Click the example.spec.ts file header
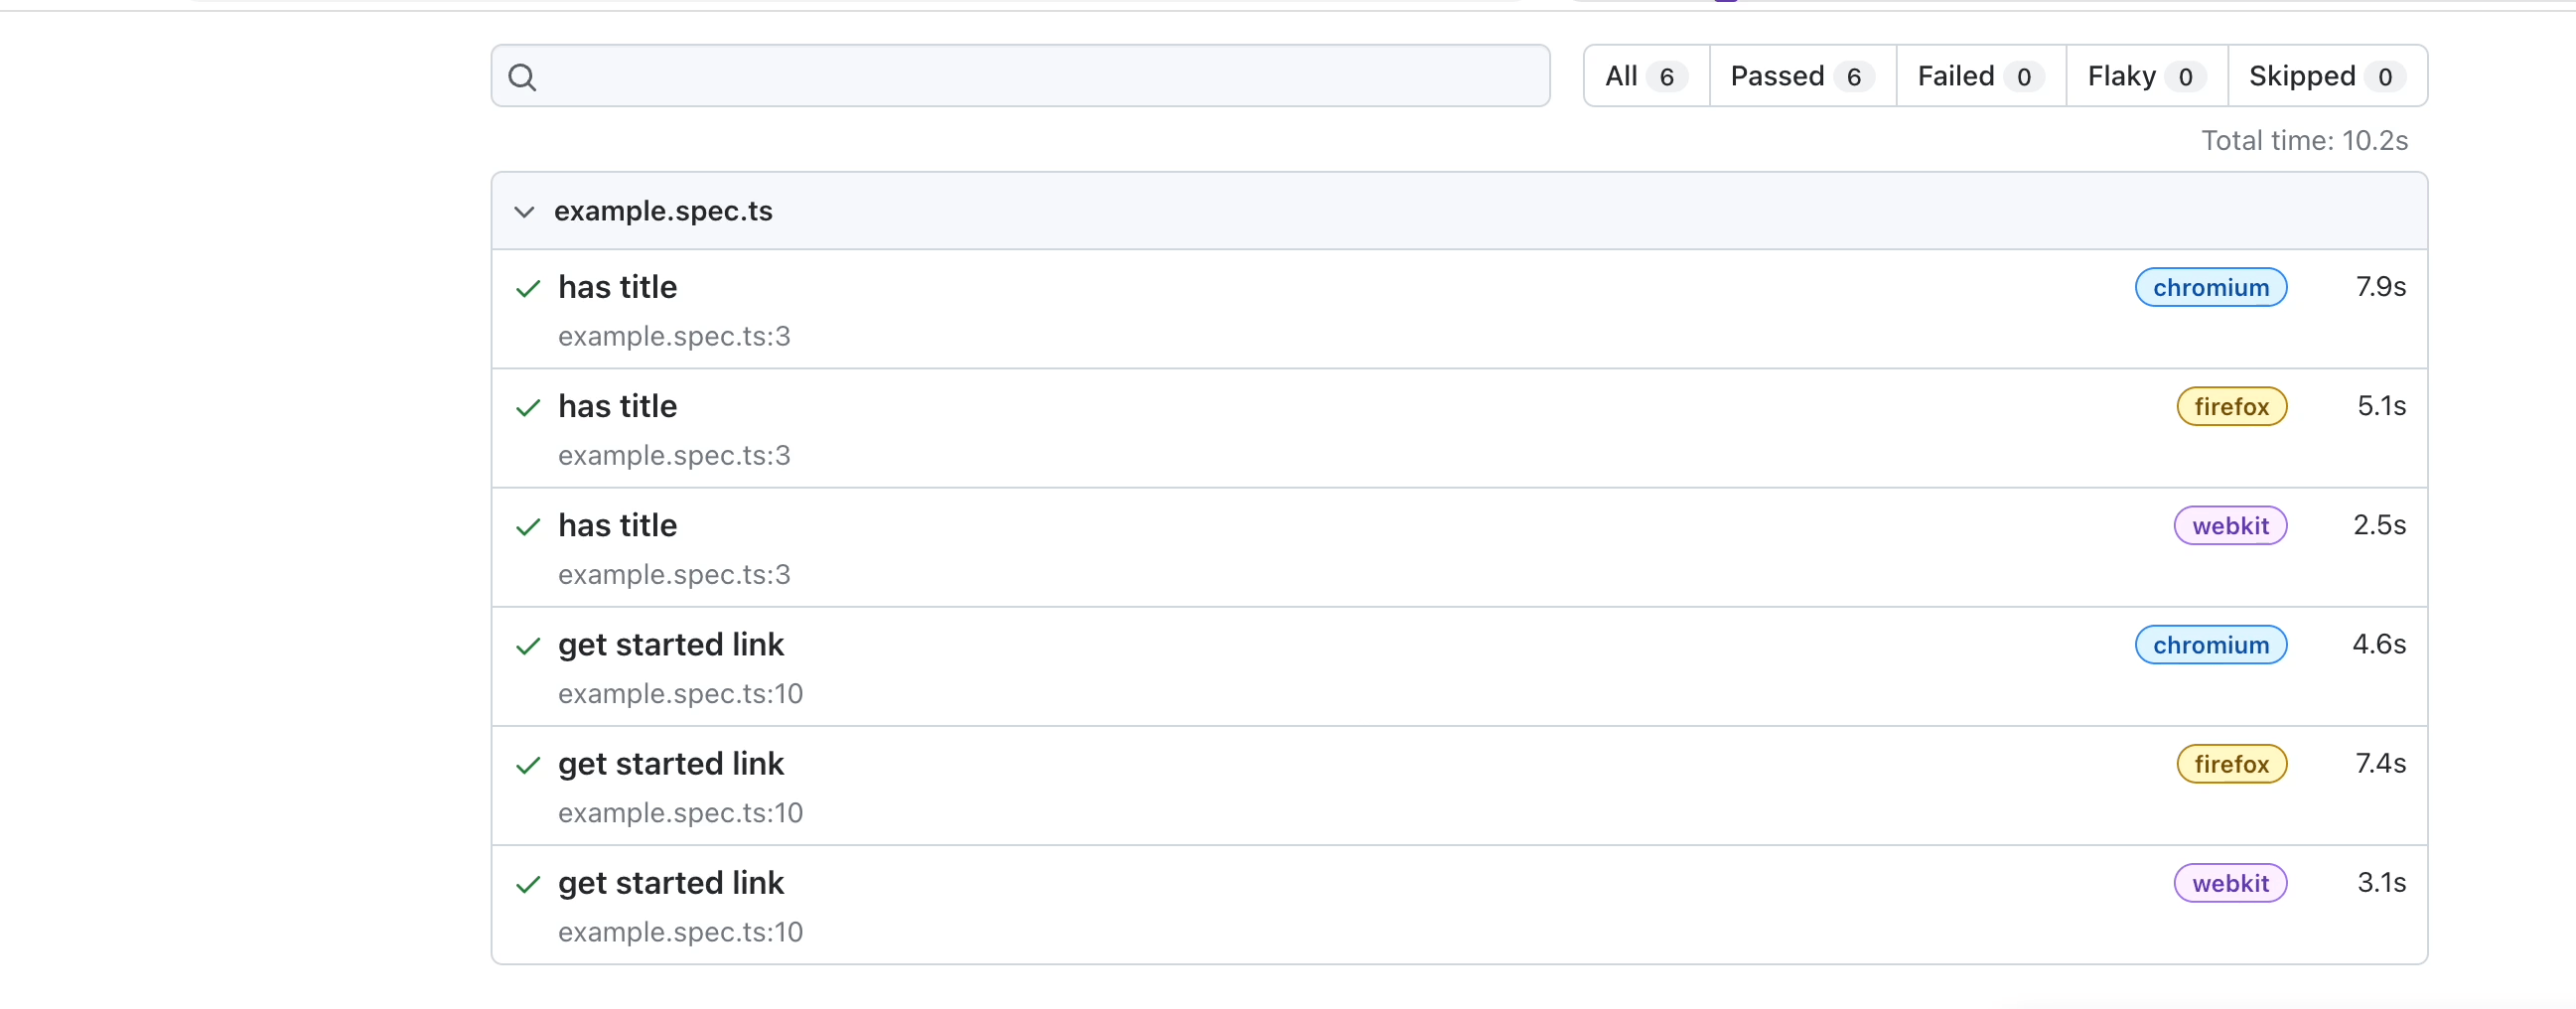2576x1009 pixels. [1459, 211]
